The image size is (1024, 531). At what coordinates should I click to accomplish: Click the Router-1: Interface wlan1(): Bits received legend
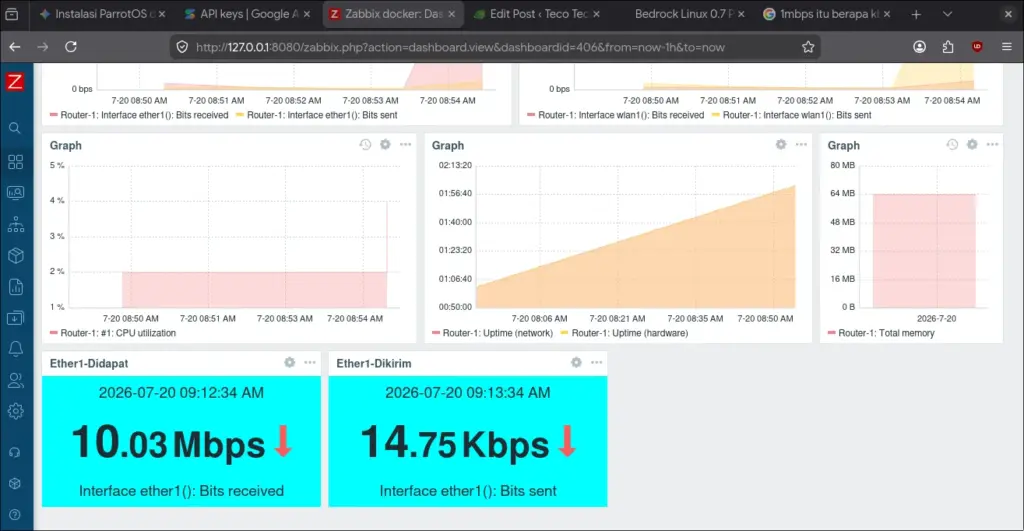click(616, 115)
